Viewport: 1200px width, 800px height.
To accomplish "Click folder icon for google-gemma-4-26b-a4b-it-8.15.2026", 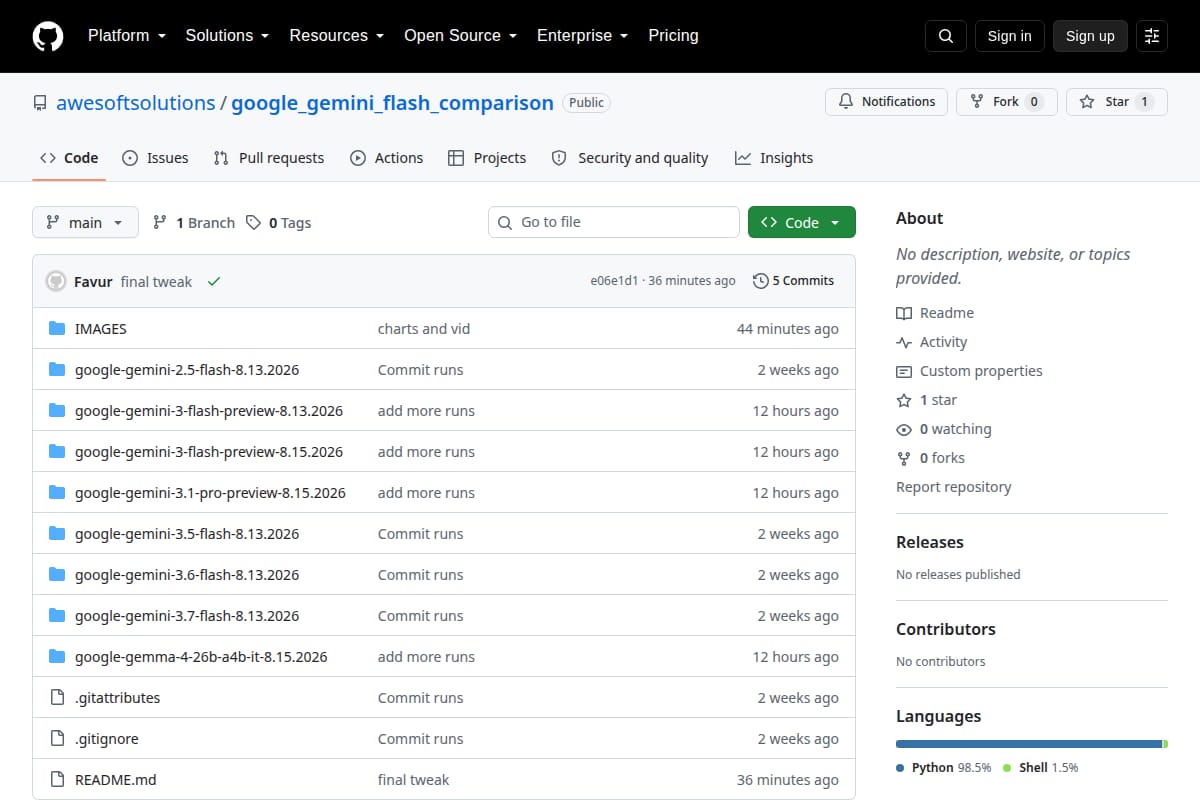I will tap(57, 657).
